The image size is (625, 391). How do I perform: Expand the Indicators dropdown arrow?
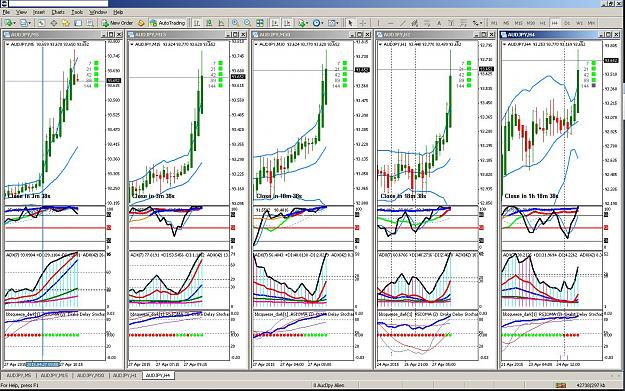point(307,23)
